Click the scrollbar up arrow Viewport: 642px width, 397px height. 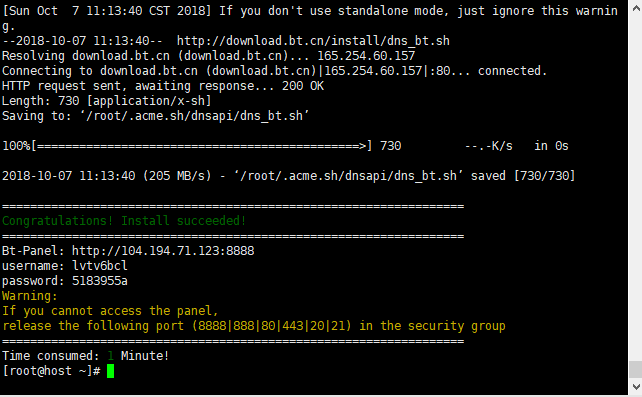tap(635, 7)
